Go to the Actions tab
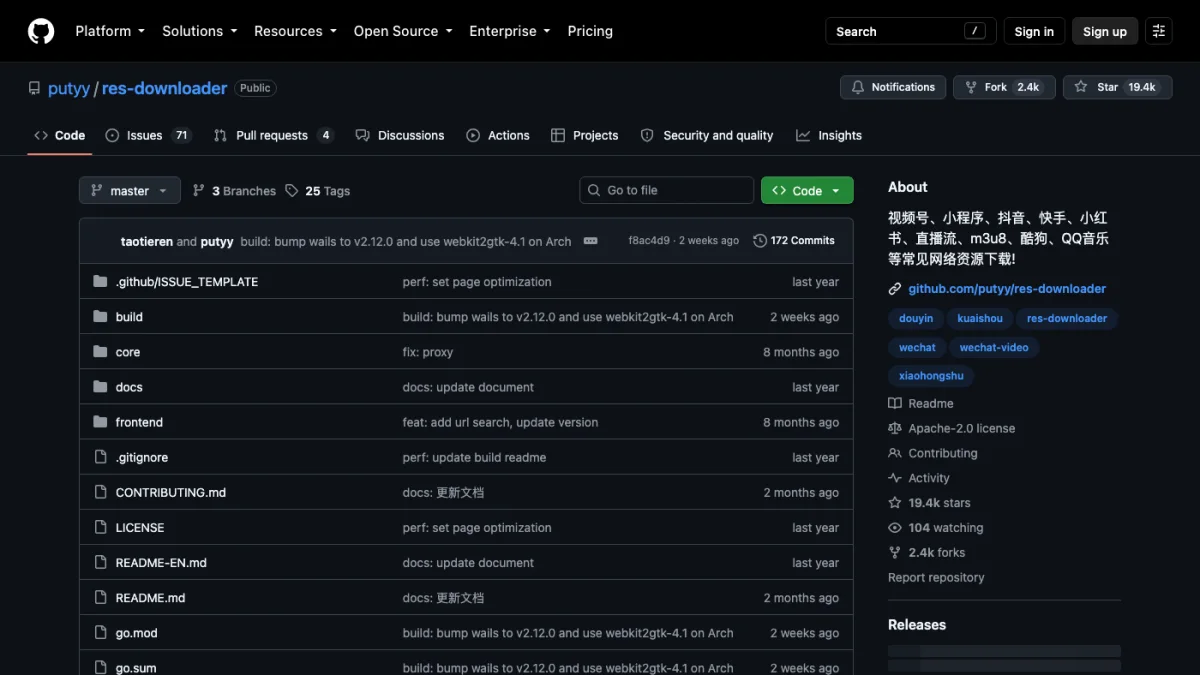The height and width of the screenshot is (675, 1200). coord(498,135)
